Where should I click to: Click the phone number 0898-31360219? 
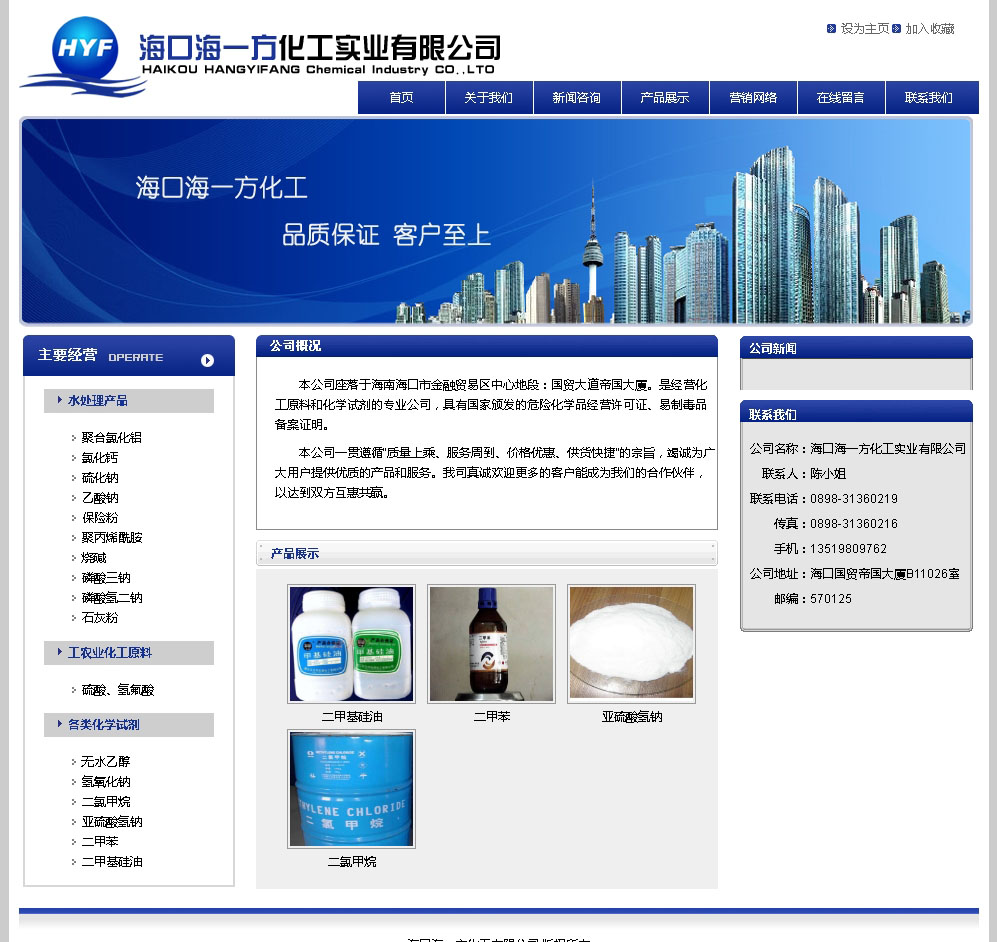[x=854, y=499]
